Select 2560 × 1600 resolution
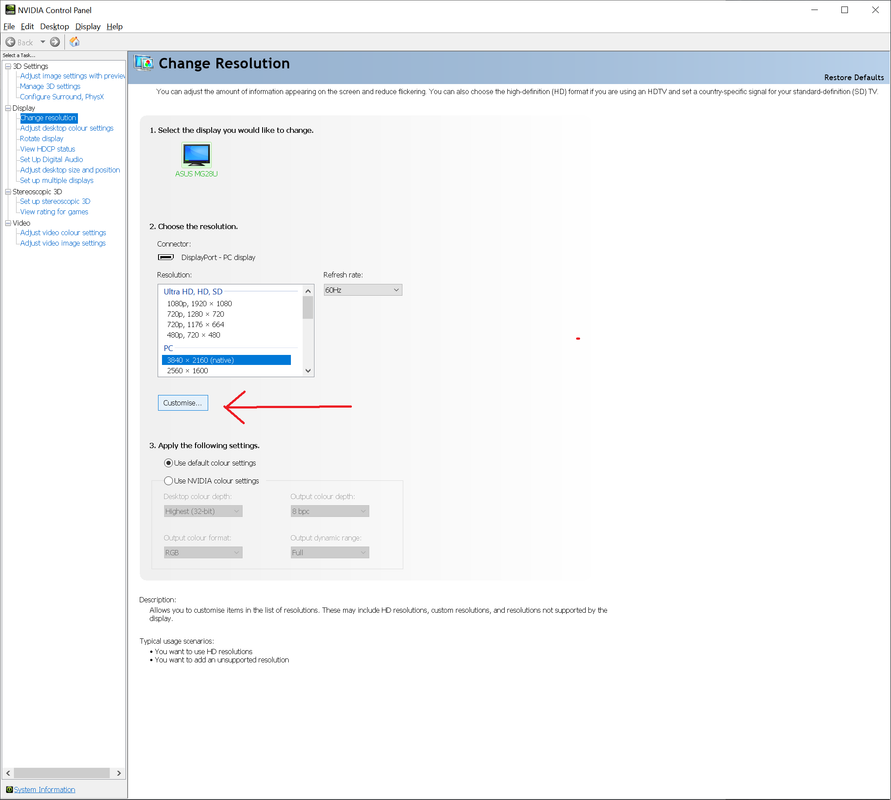The image size is (891, 800). 188,370
